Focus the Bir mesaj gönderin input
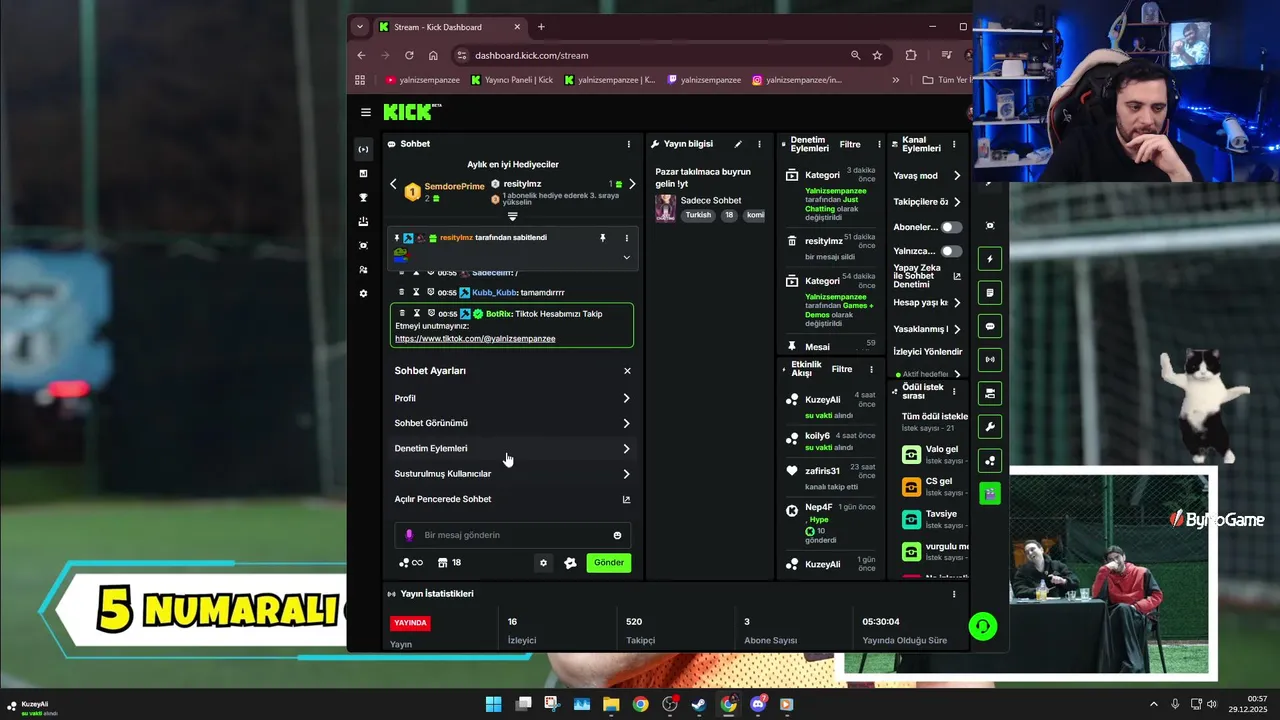Image resolution: width=1280 pixels, height=720 pixels. pyautogui.click(x=510, y=535)
